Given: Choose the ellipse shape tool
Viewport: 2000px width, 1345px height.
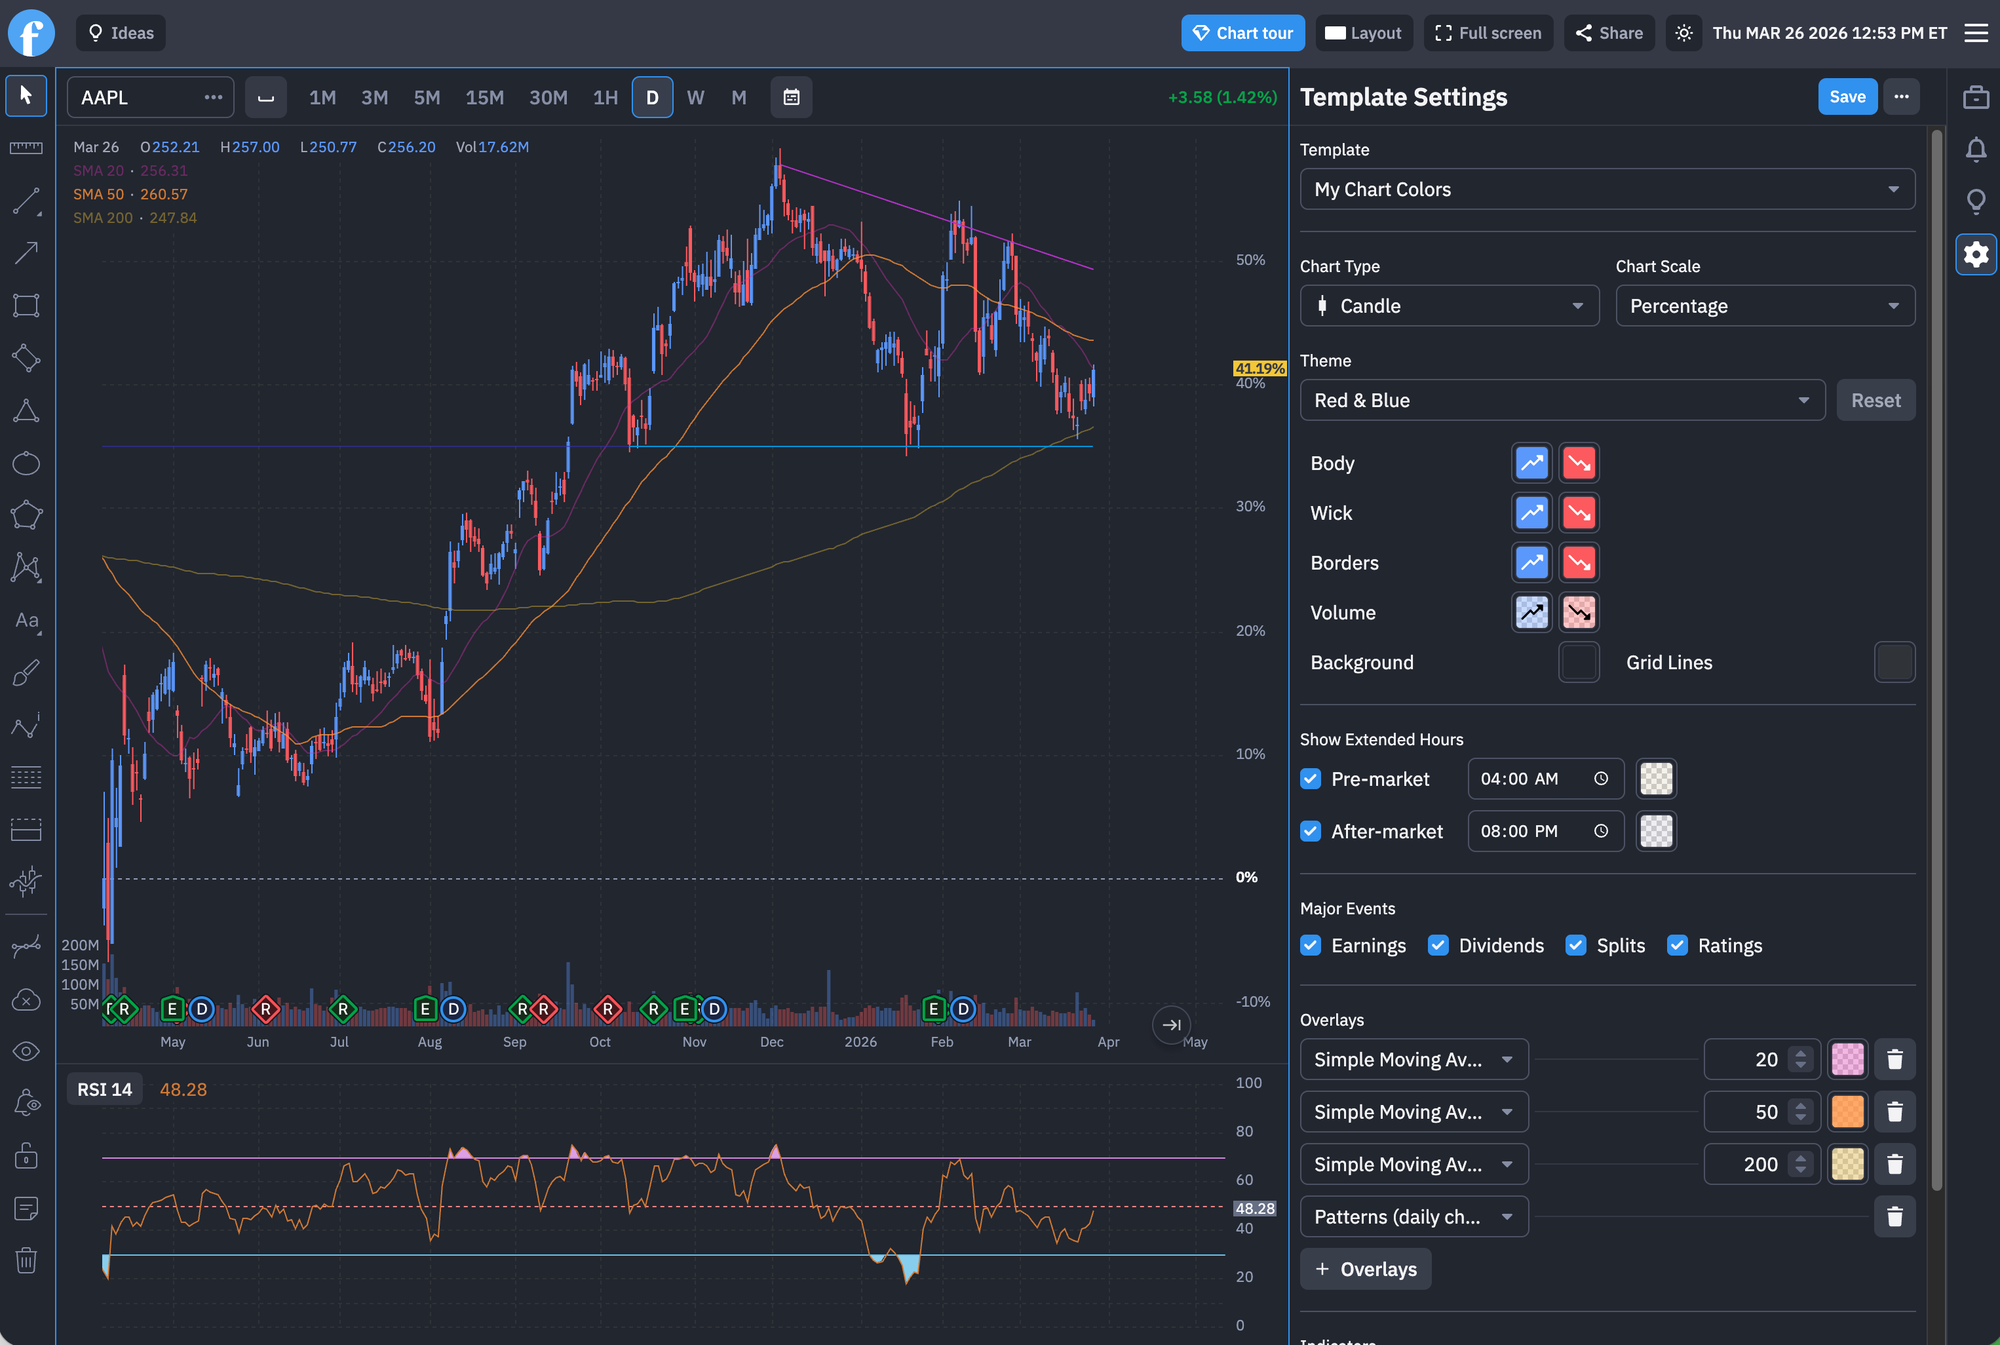Looking at the screenshot, I should (x=26, y=463).
